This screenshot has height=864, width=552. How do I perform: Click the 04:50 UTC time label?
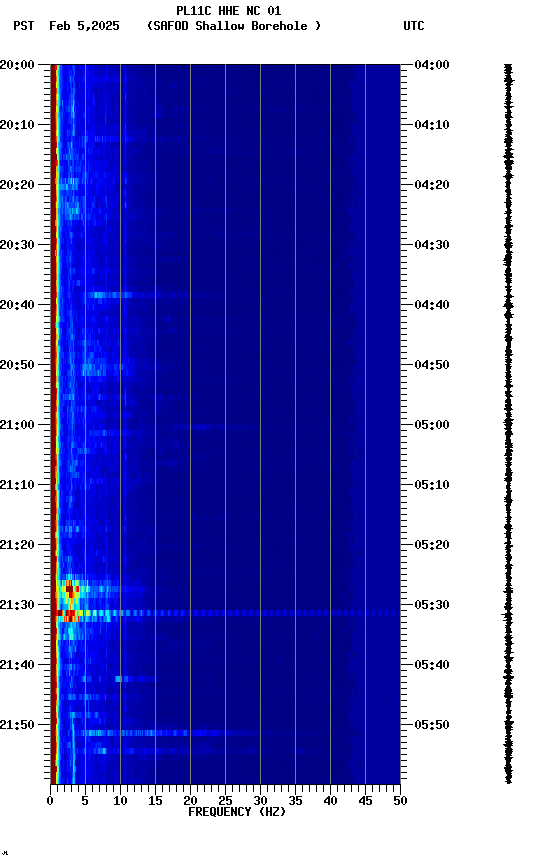coord(432,365)
